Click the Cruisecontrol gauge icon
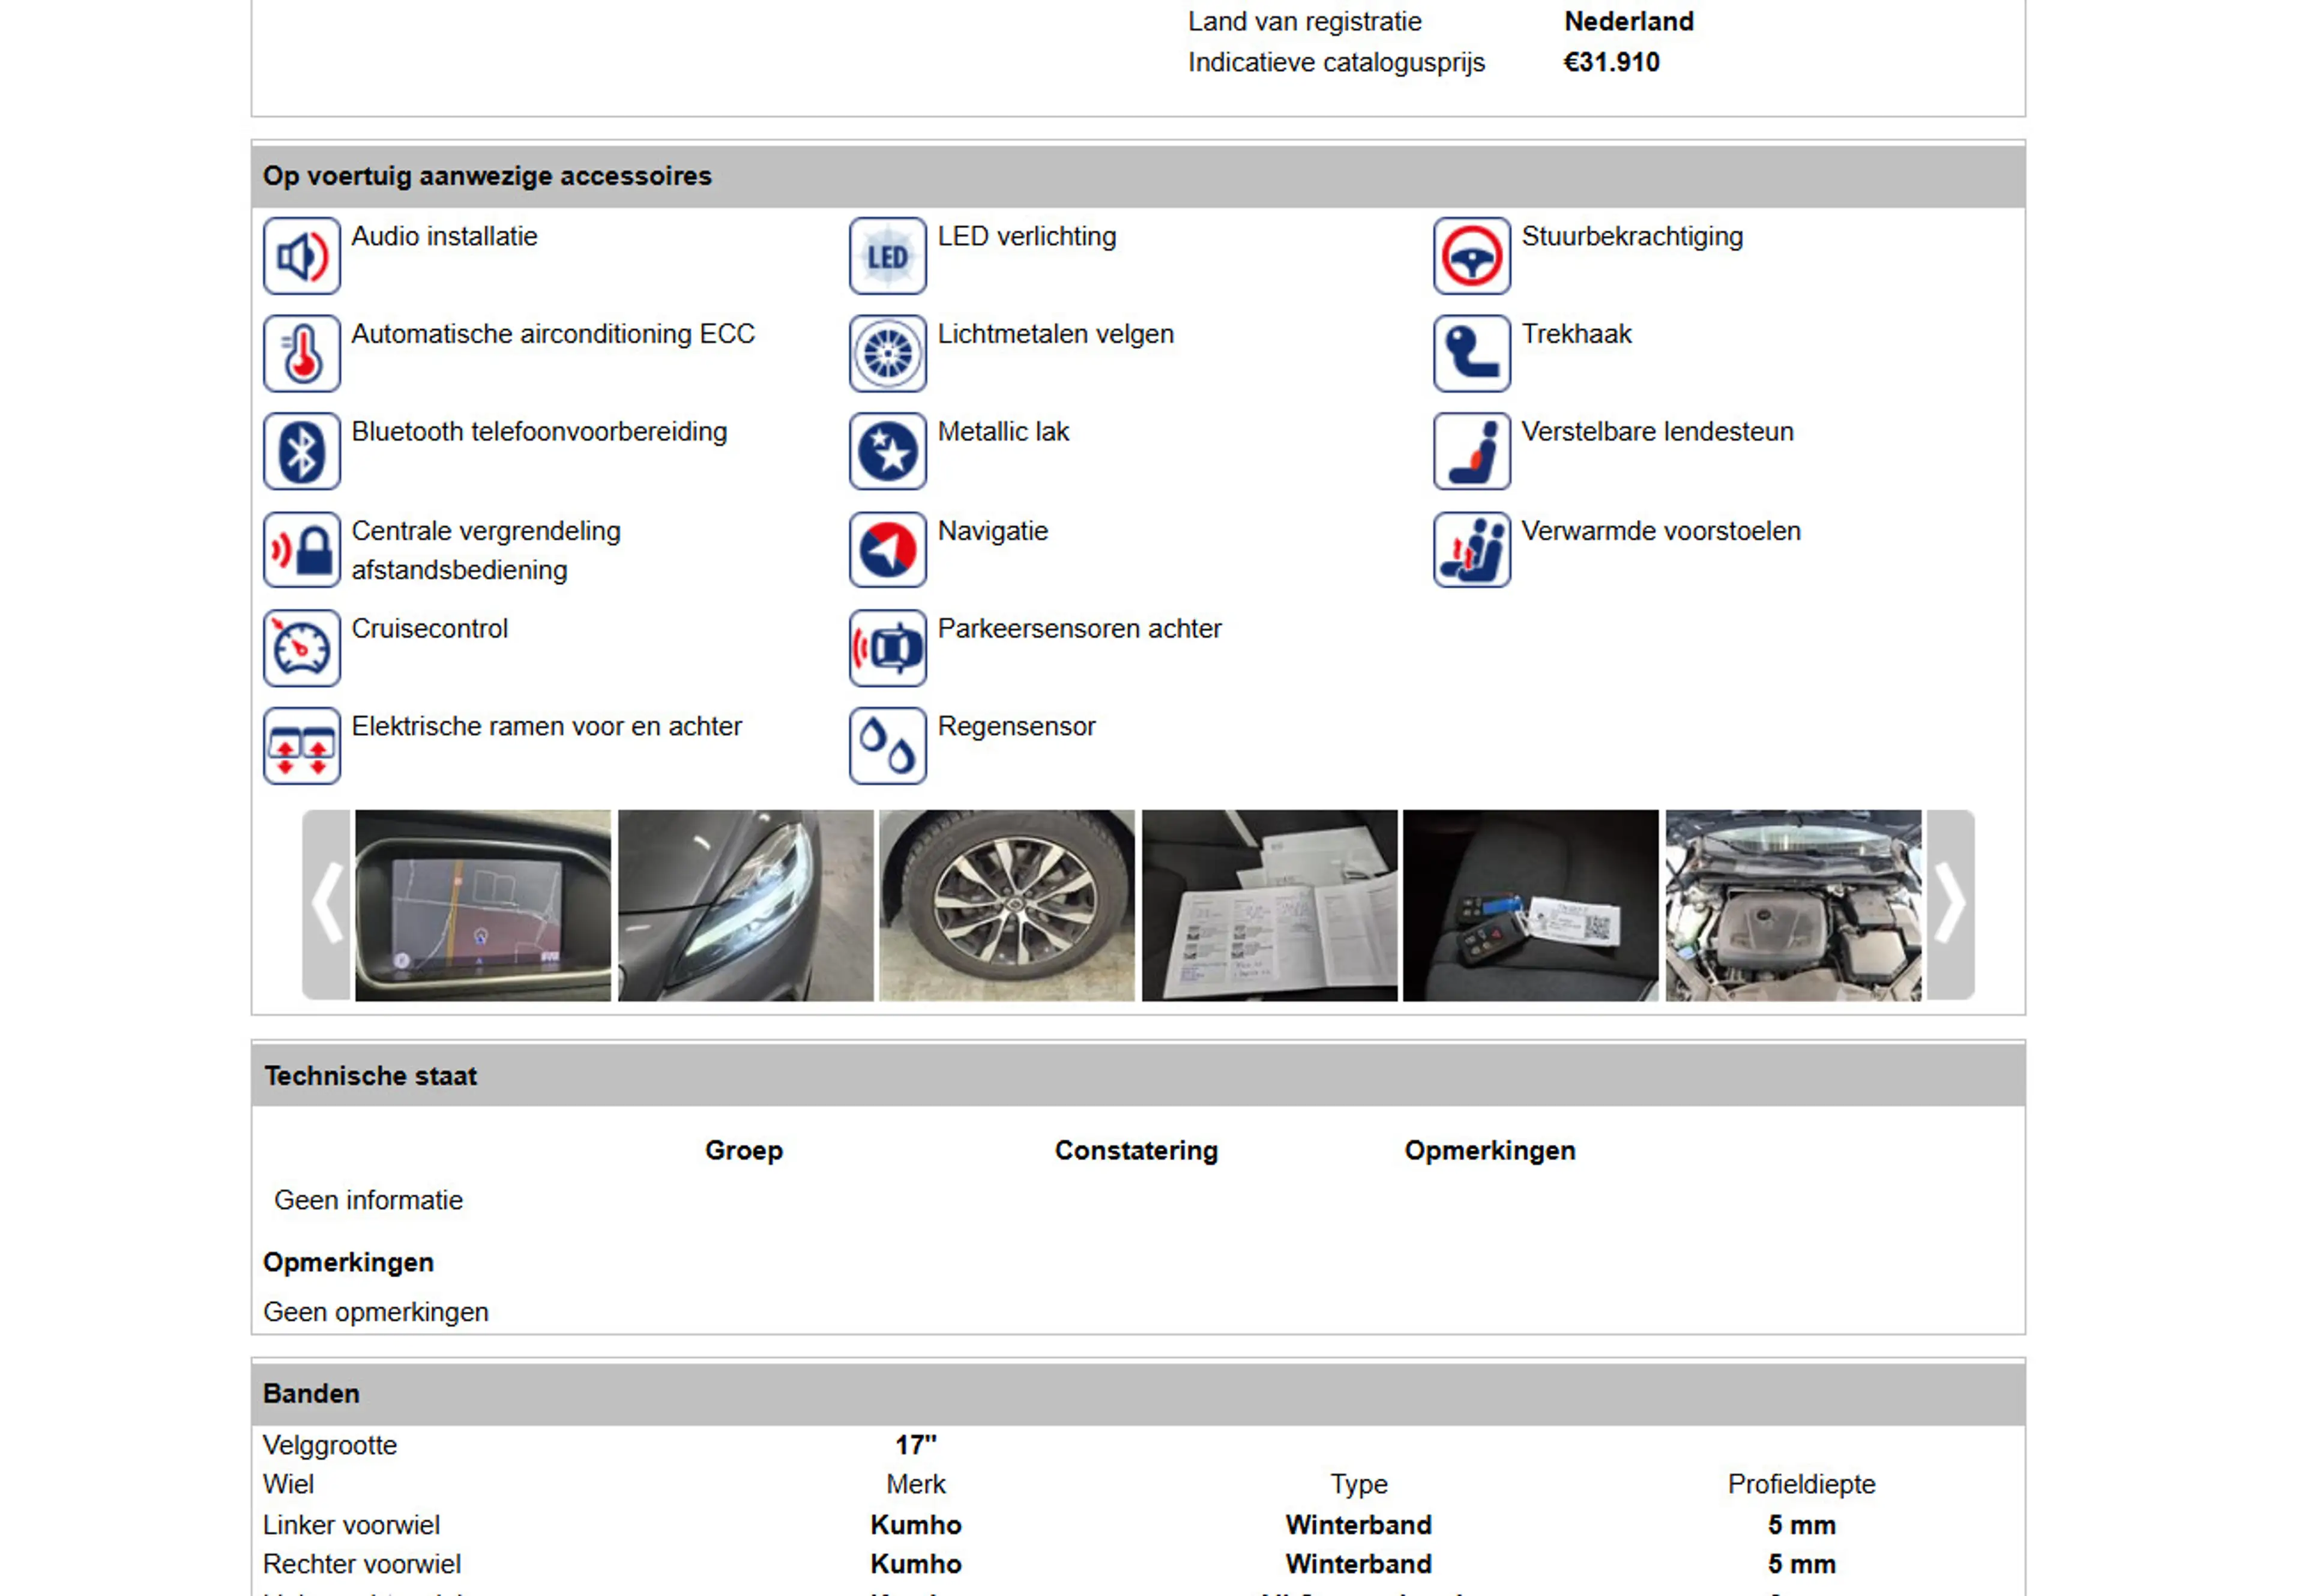 click(x=301, y=648)
